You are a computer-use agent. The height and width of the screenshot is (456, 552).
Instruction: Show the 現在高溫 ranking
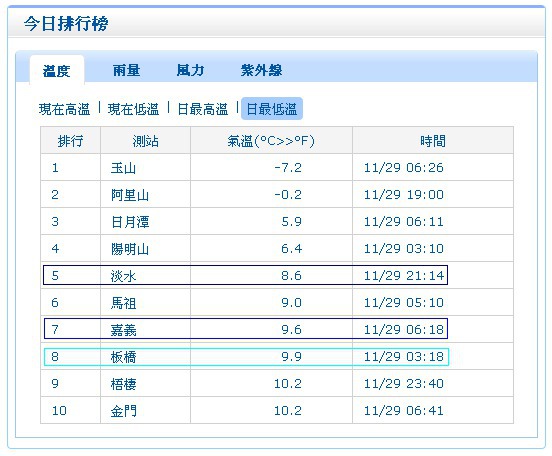pyautogui.click(x=64, y=109)
